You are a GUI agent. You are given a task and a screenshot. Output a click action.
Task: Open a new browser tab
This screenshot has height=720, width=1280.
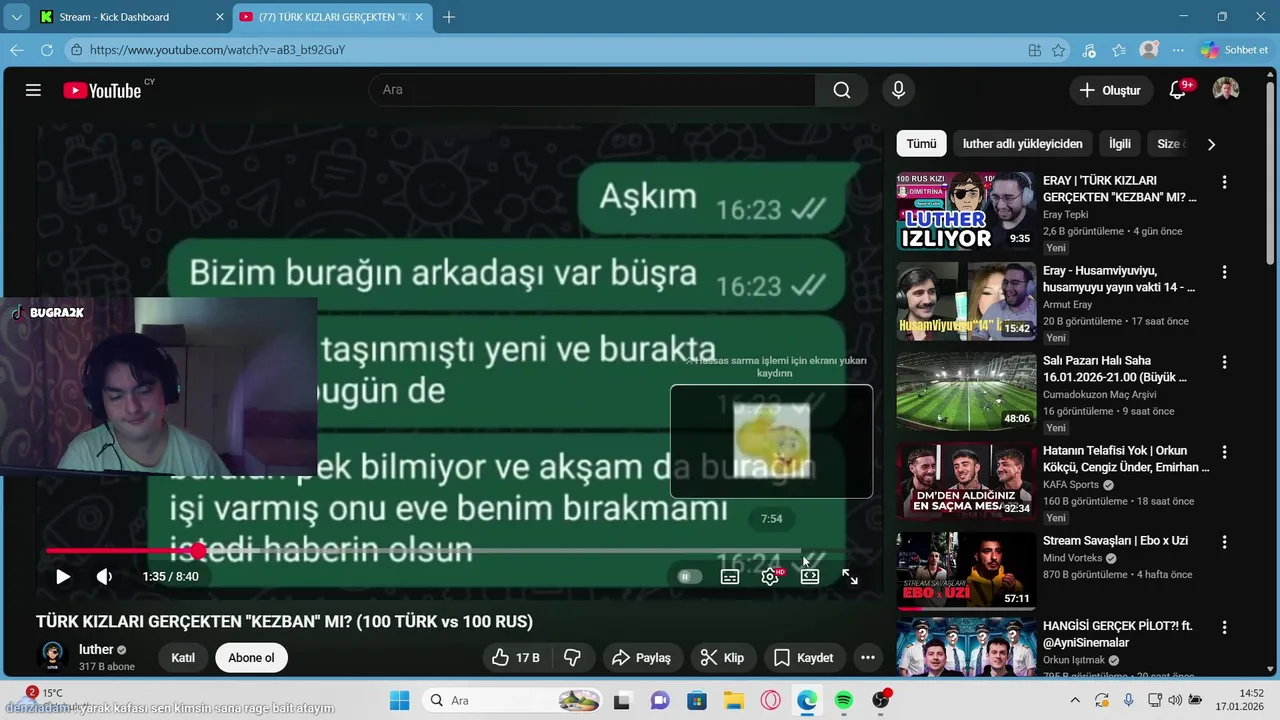(449, 17)
